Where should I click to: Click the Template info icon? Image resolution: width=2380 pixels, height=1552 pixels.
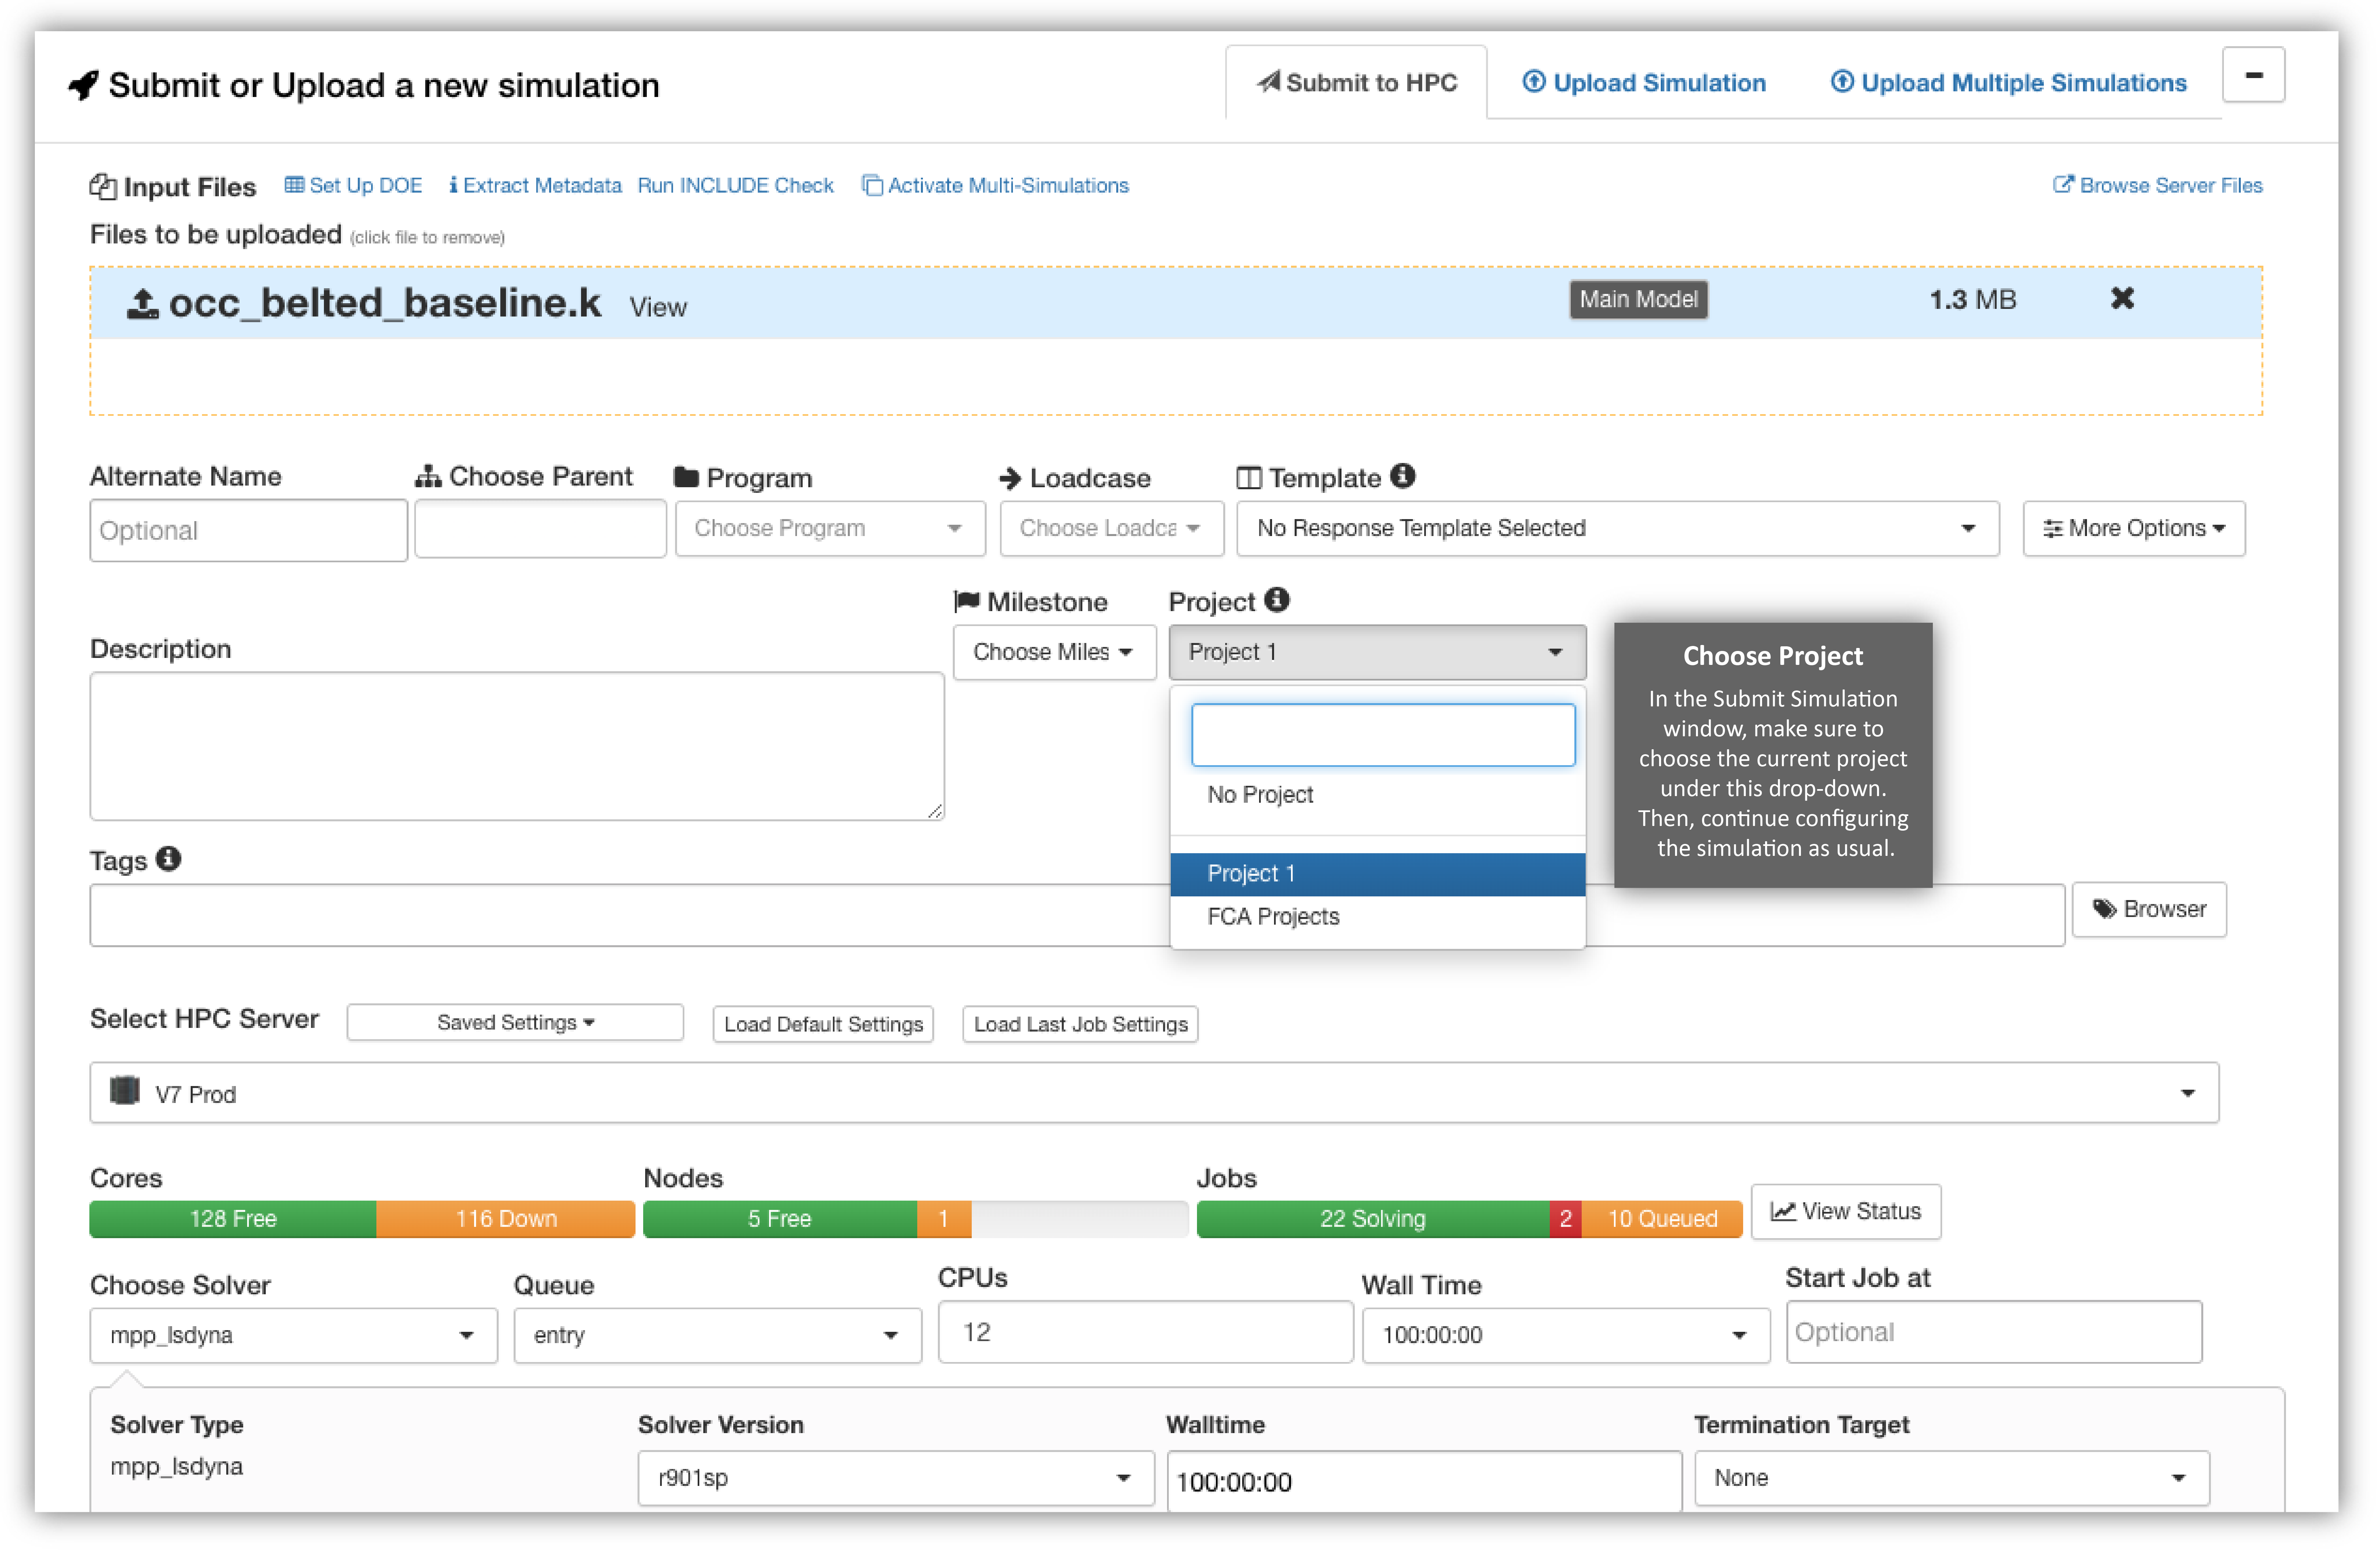point(1403,476)
